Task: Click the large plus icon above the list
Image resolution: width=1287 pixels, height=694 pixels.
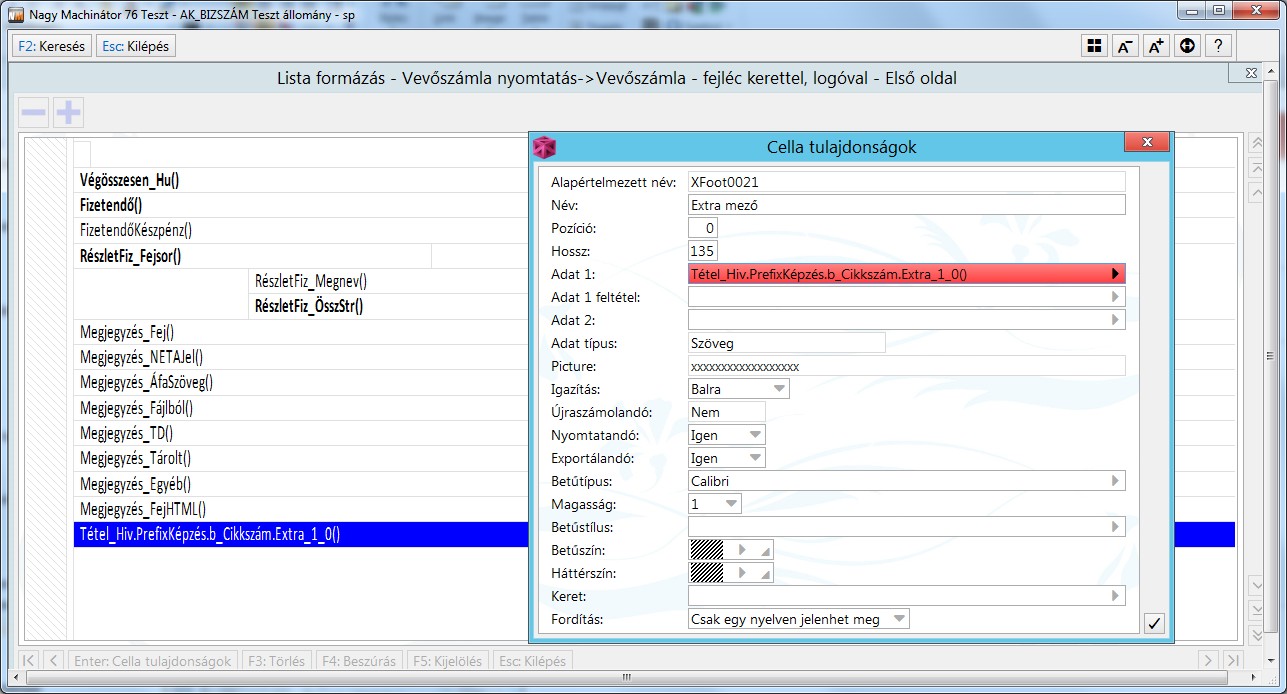Action: click(x=68, y=113)
